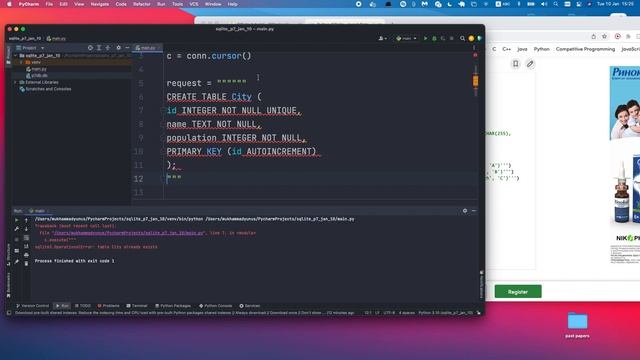The height and width of the screenshot is (360, 640).
Task: Open Project panel settings gear
Action: click(118, 48)
